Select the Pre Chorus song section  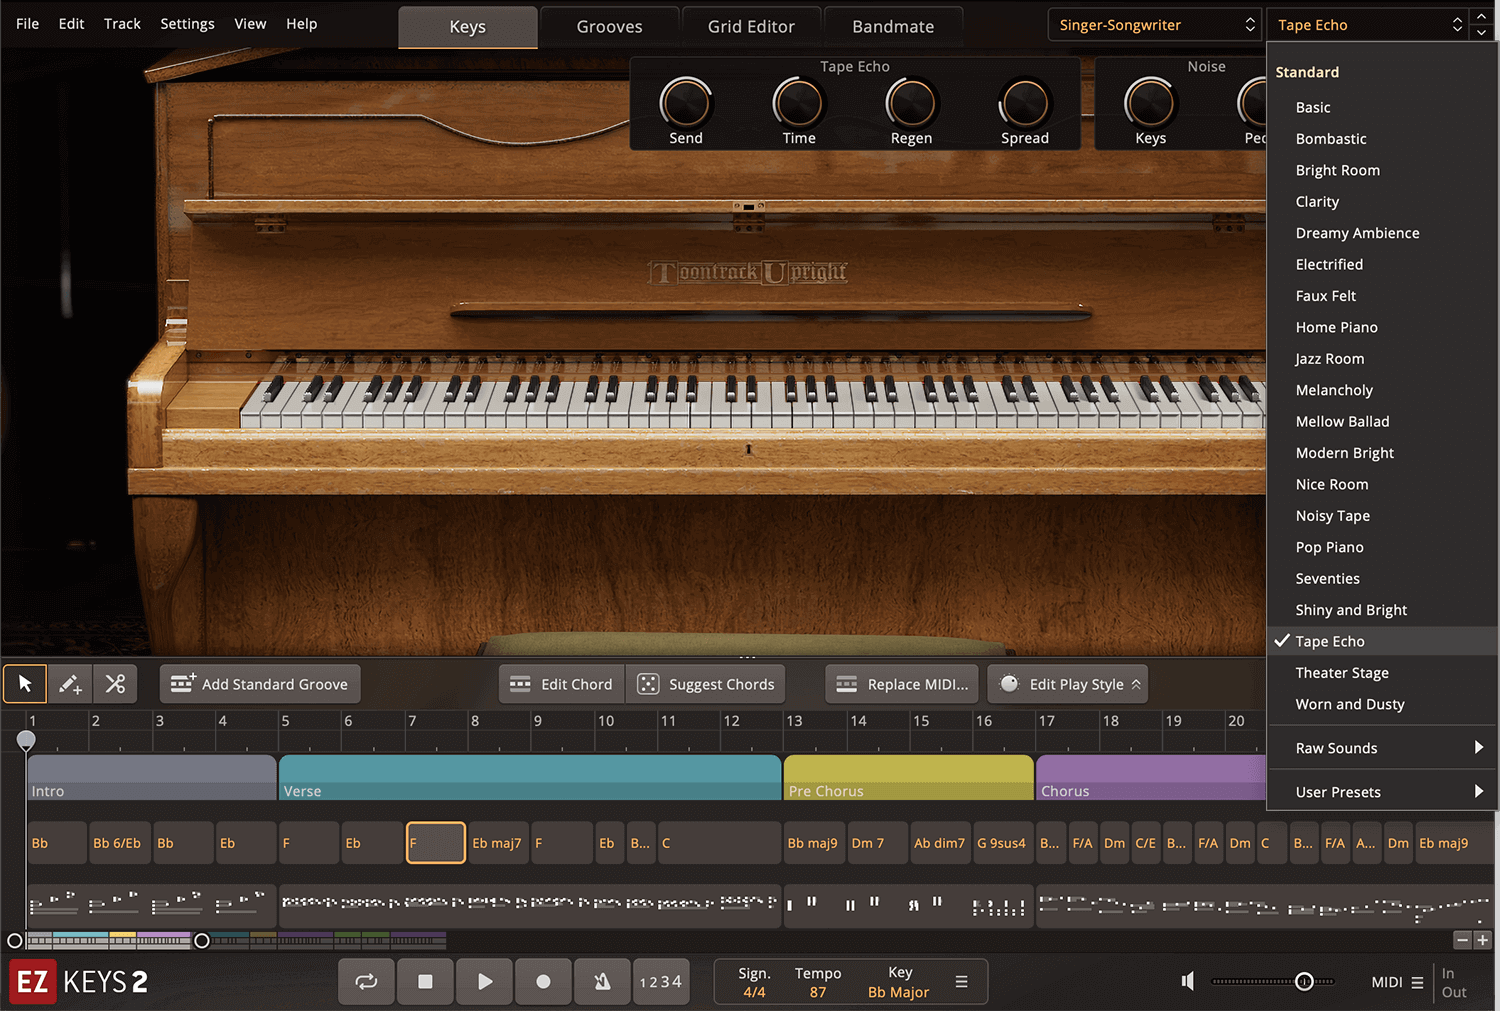(x=908, y=778)
